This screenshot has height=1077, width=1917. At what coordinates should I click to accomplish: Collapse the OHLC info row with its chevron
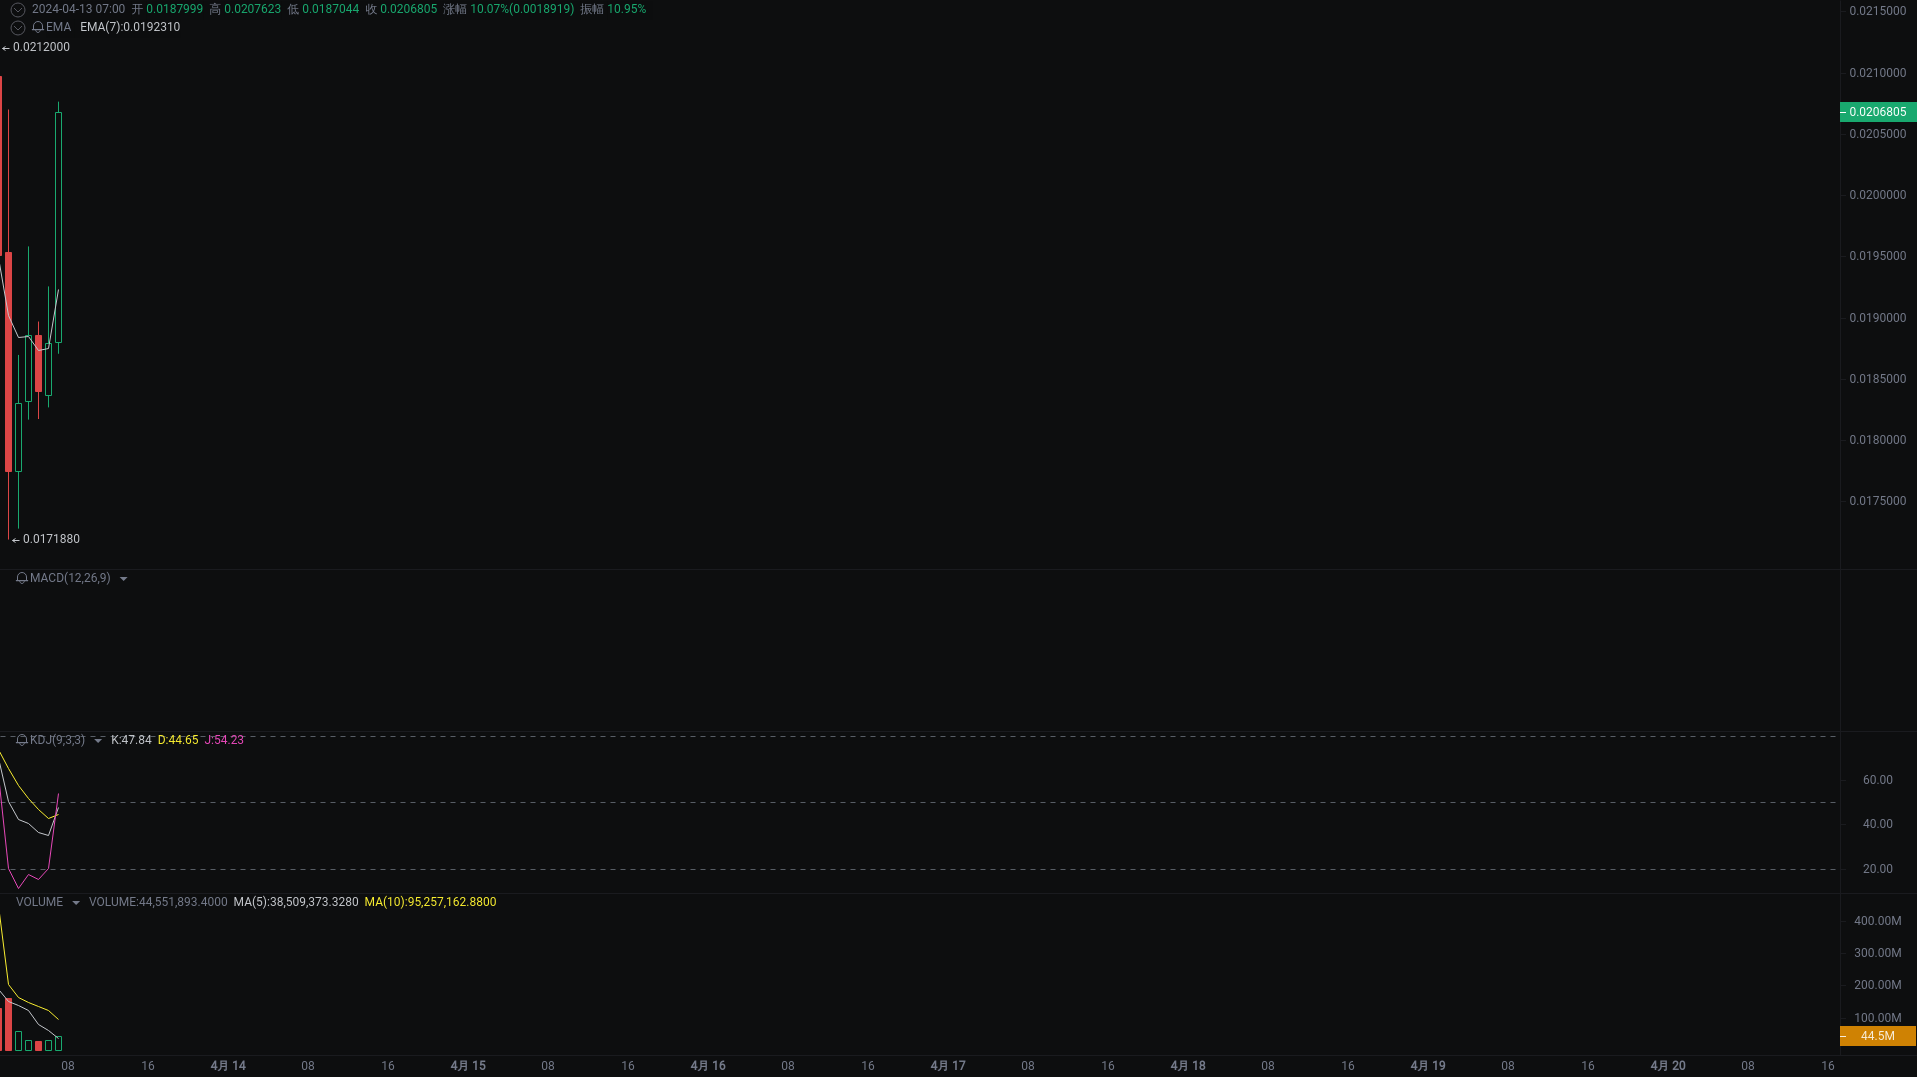tap(17, 9)
